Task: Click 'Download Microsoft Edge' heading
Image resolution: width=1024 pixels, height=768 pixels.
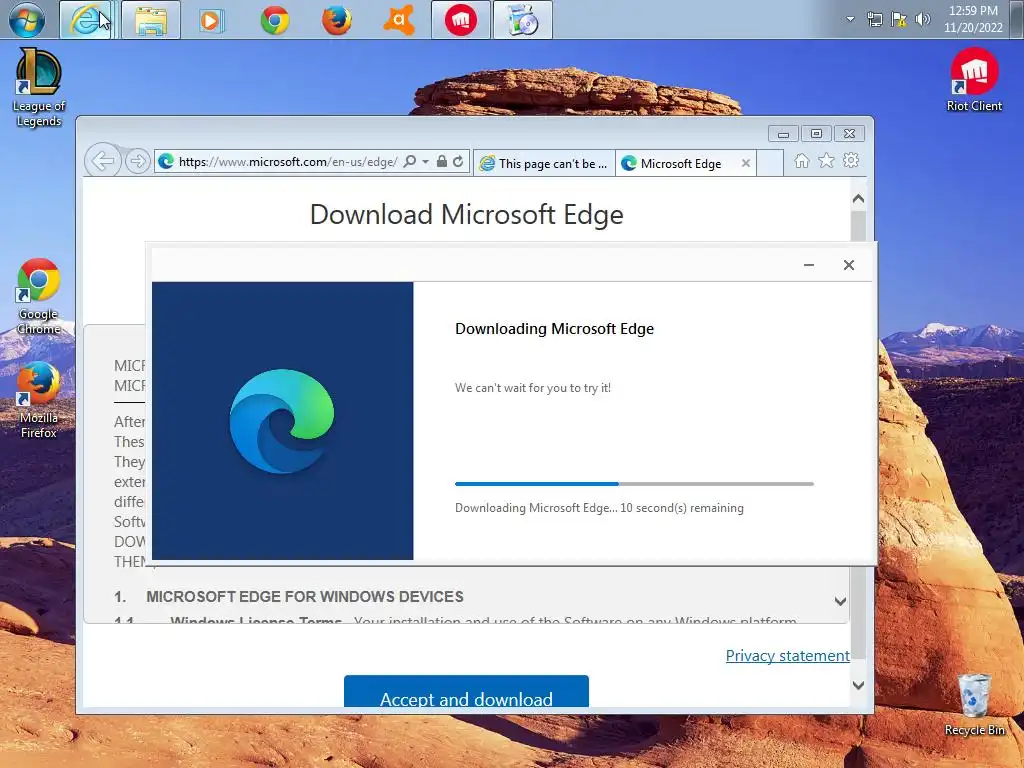Action: point(466,215)
